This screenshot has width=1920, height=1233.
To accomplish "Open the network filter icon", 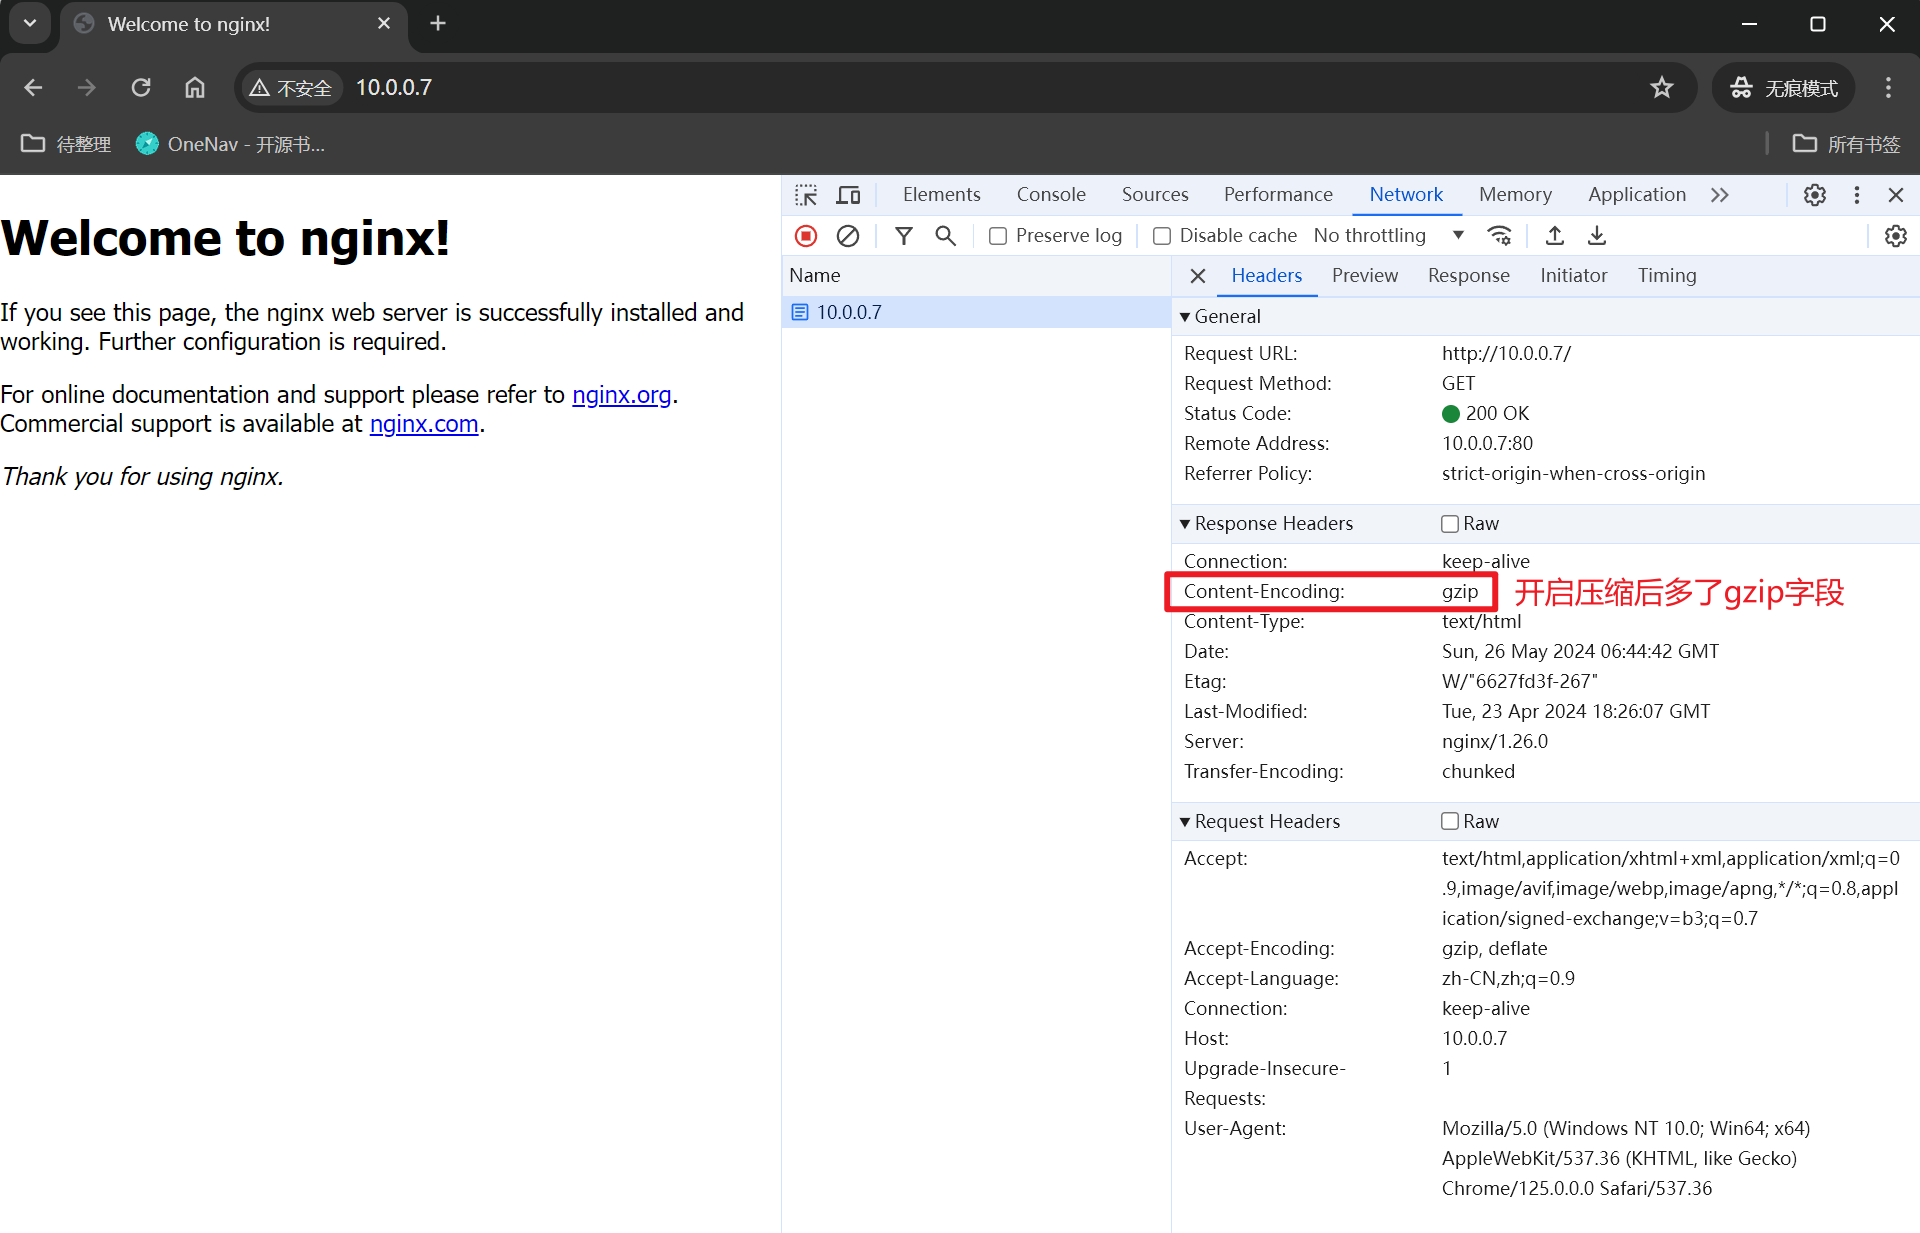I will point(904,236).
